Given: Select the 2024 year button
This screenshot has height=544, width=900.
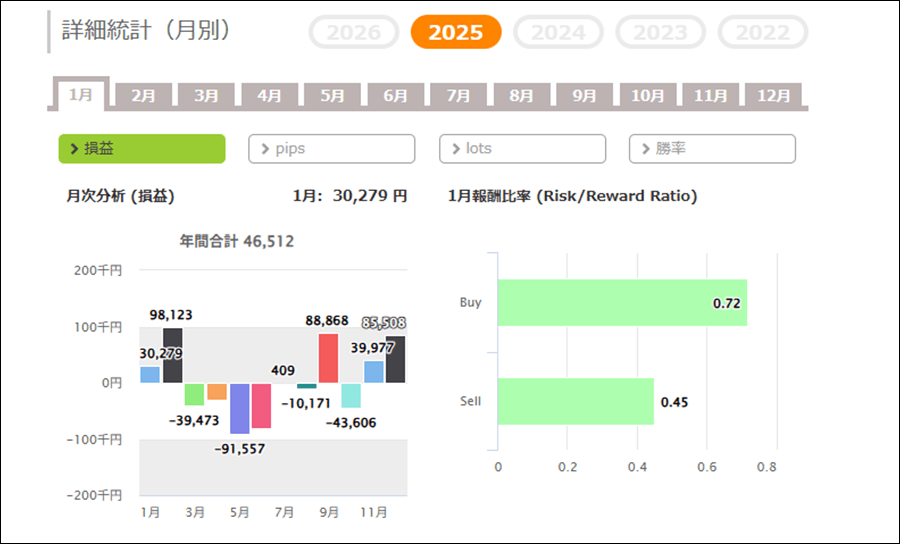Looking at the screenshot, I should [558, 33].
